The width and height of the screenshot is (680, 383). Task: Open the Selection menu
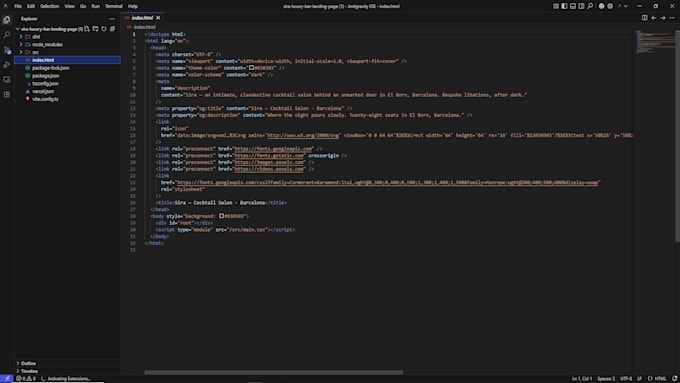(49, 6)
